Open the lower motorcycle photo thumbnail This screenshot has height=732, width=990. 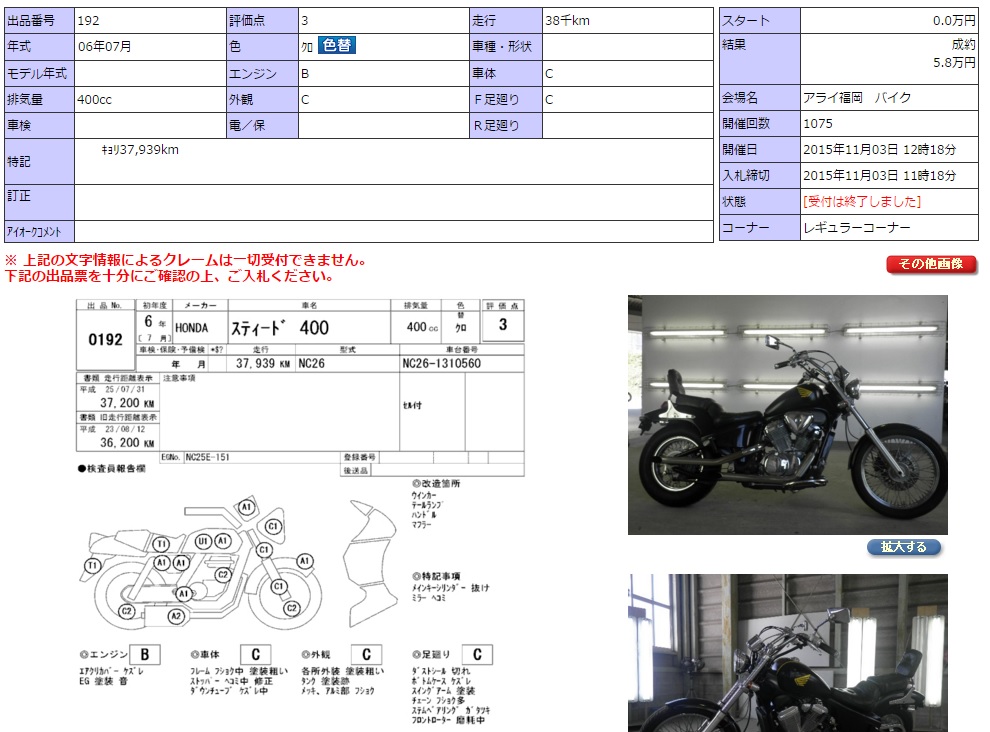click(x=787, y=652)
